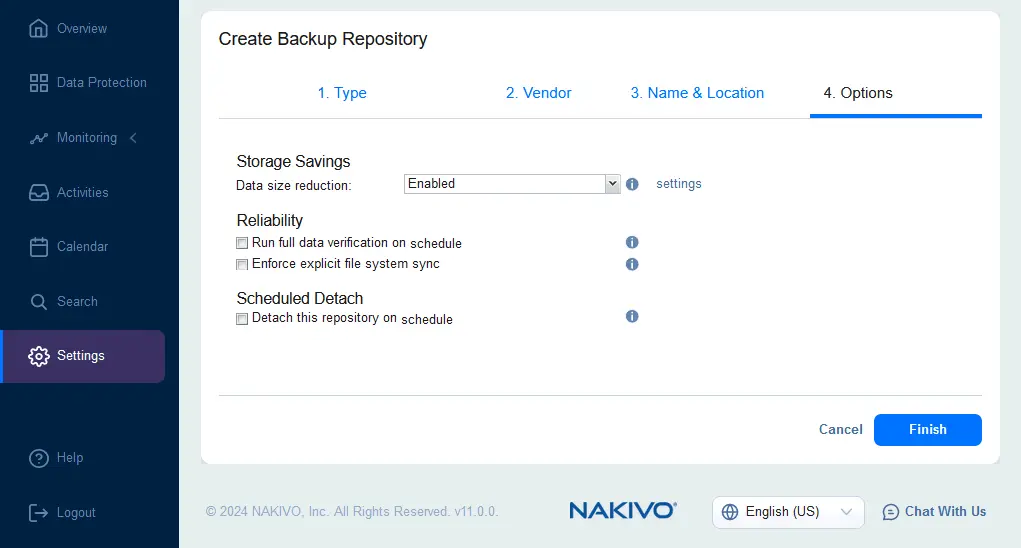This screenshot has height=548, width=1021.
Task: Click the Overview home icon in sidebar
Action: click(x=39, y=28)
